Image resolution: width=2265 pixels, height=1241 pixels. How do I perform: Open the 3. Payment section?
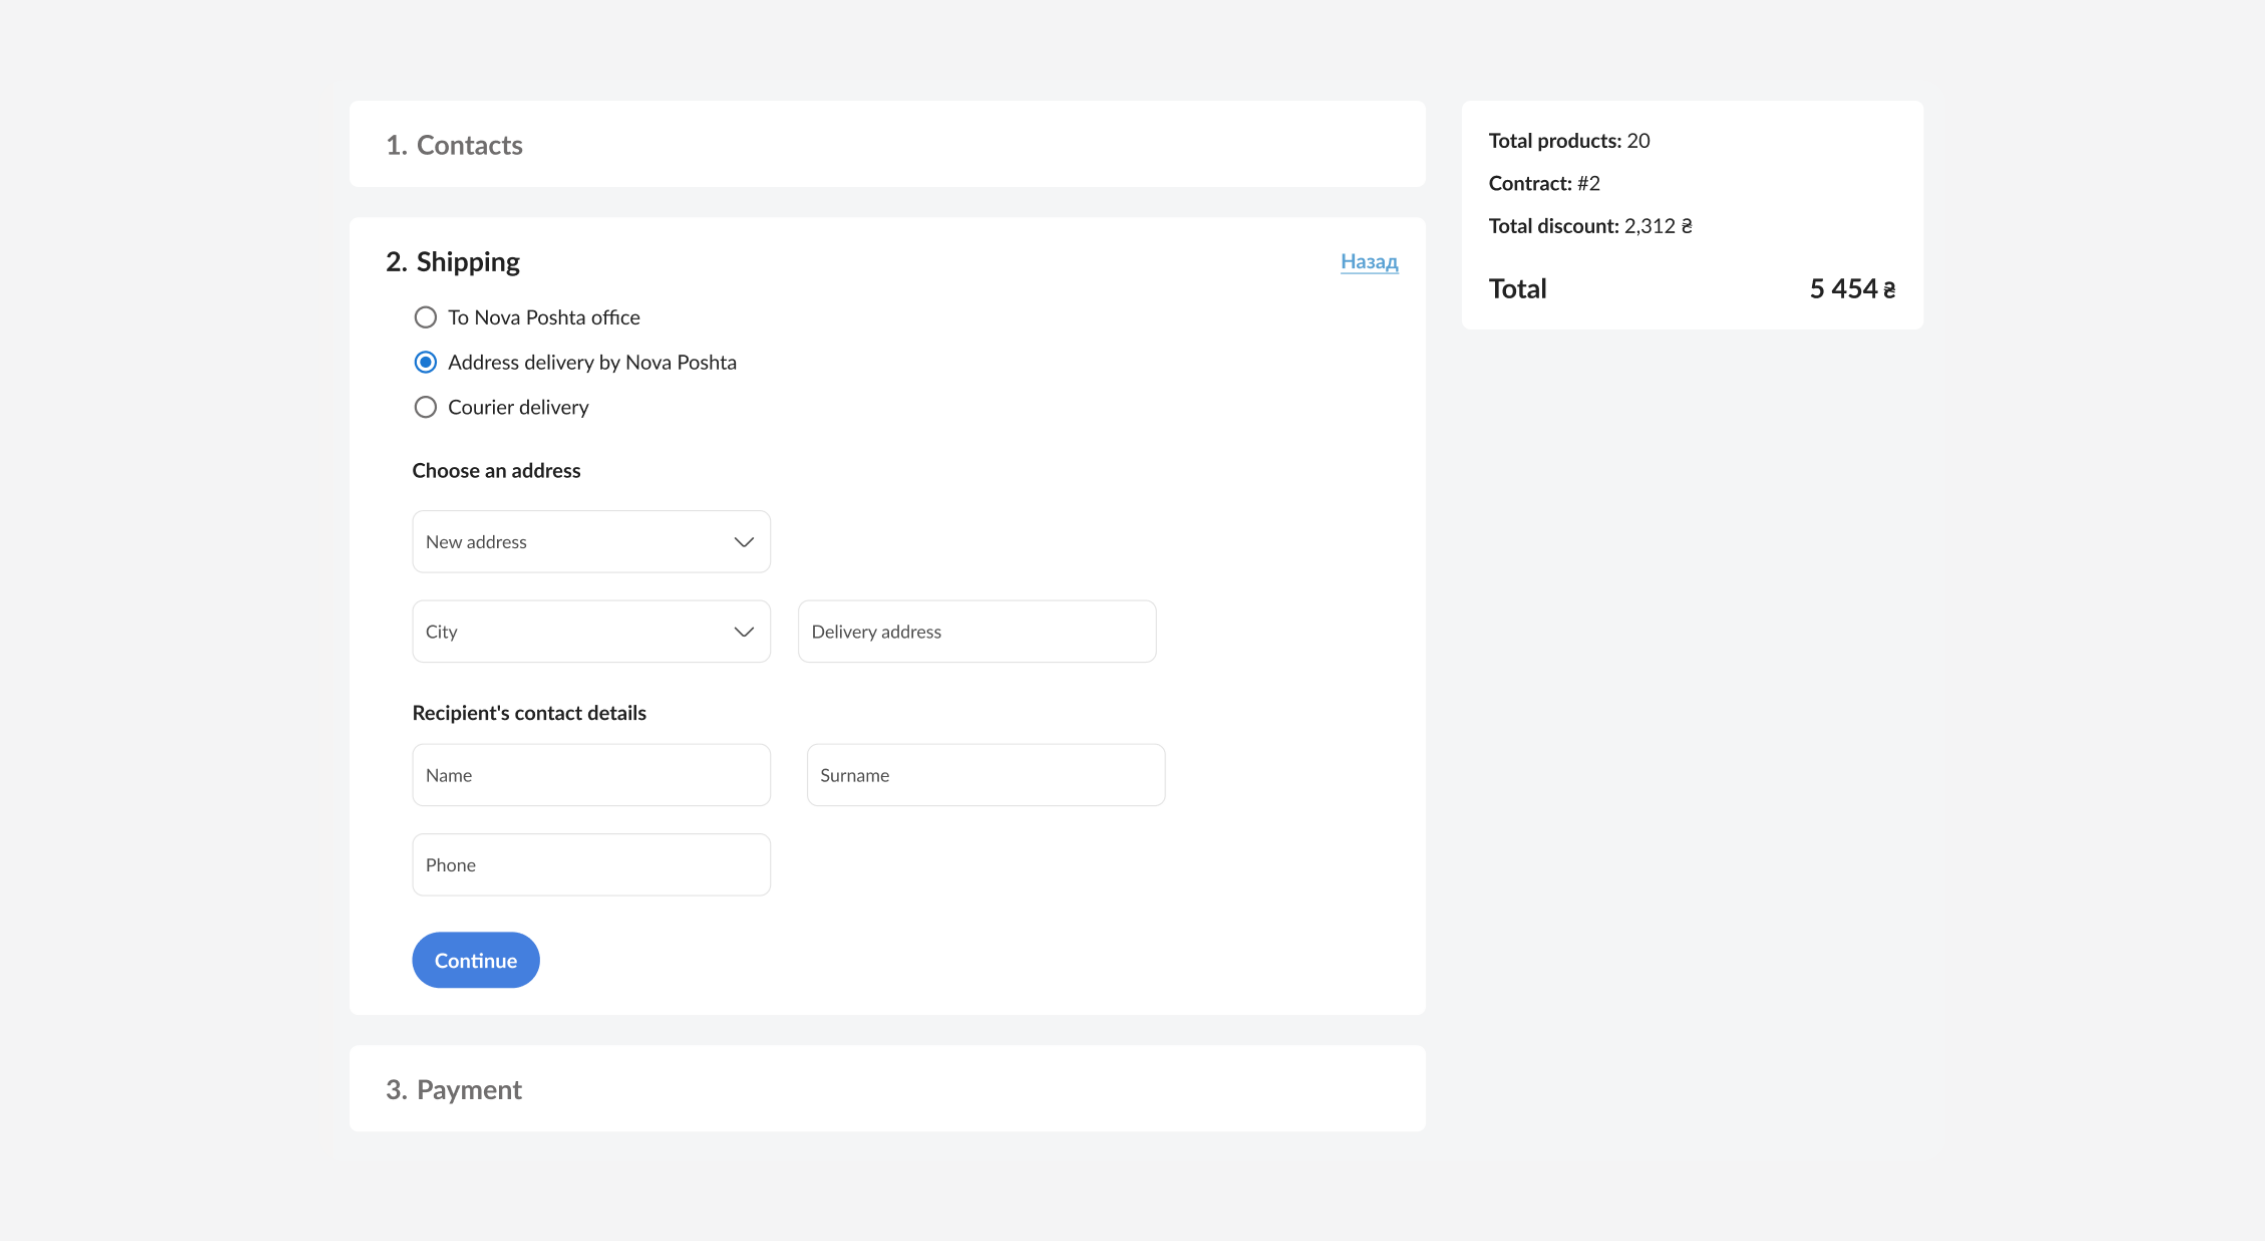pos(887,1089)
